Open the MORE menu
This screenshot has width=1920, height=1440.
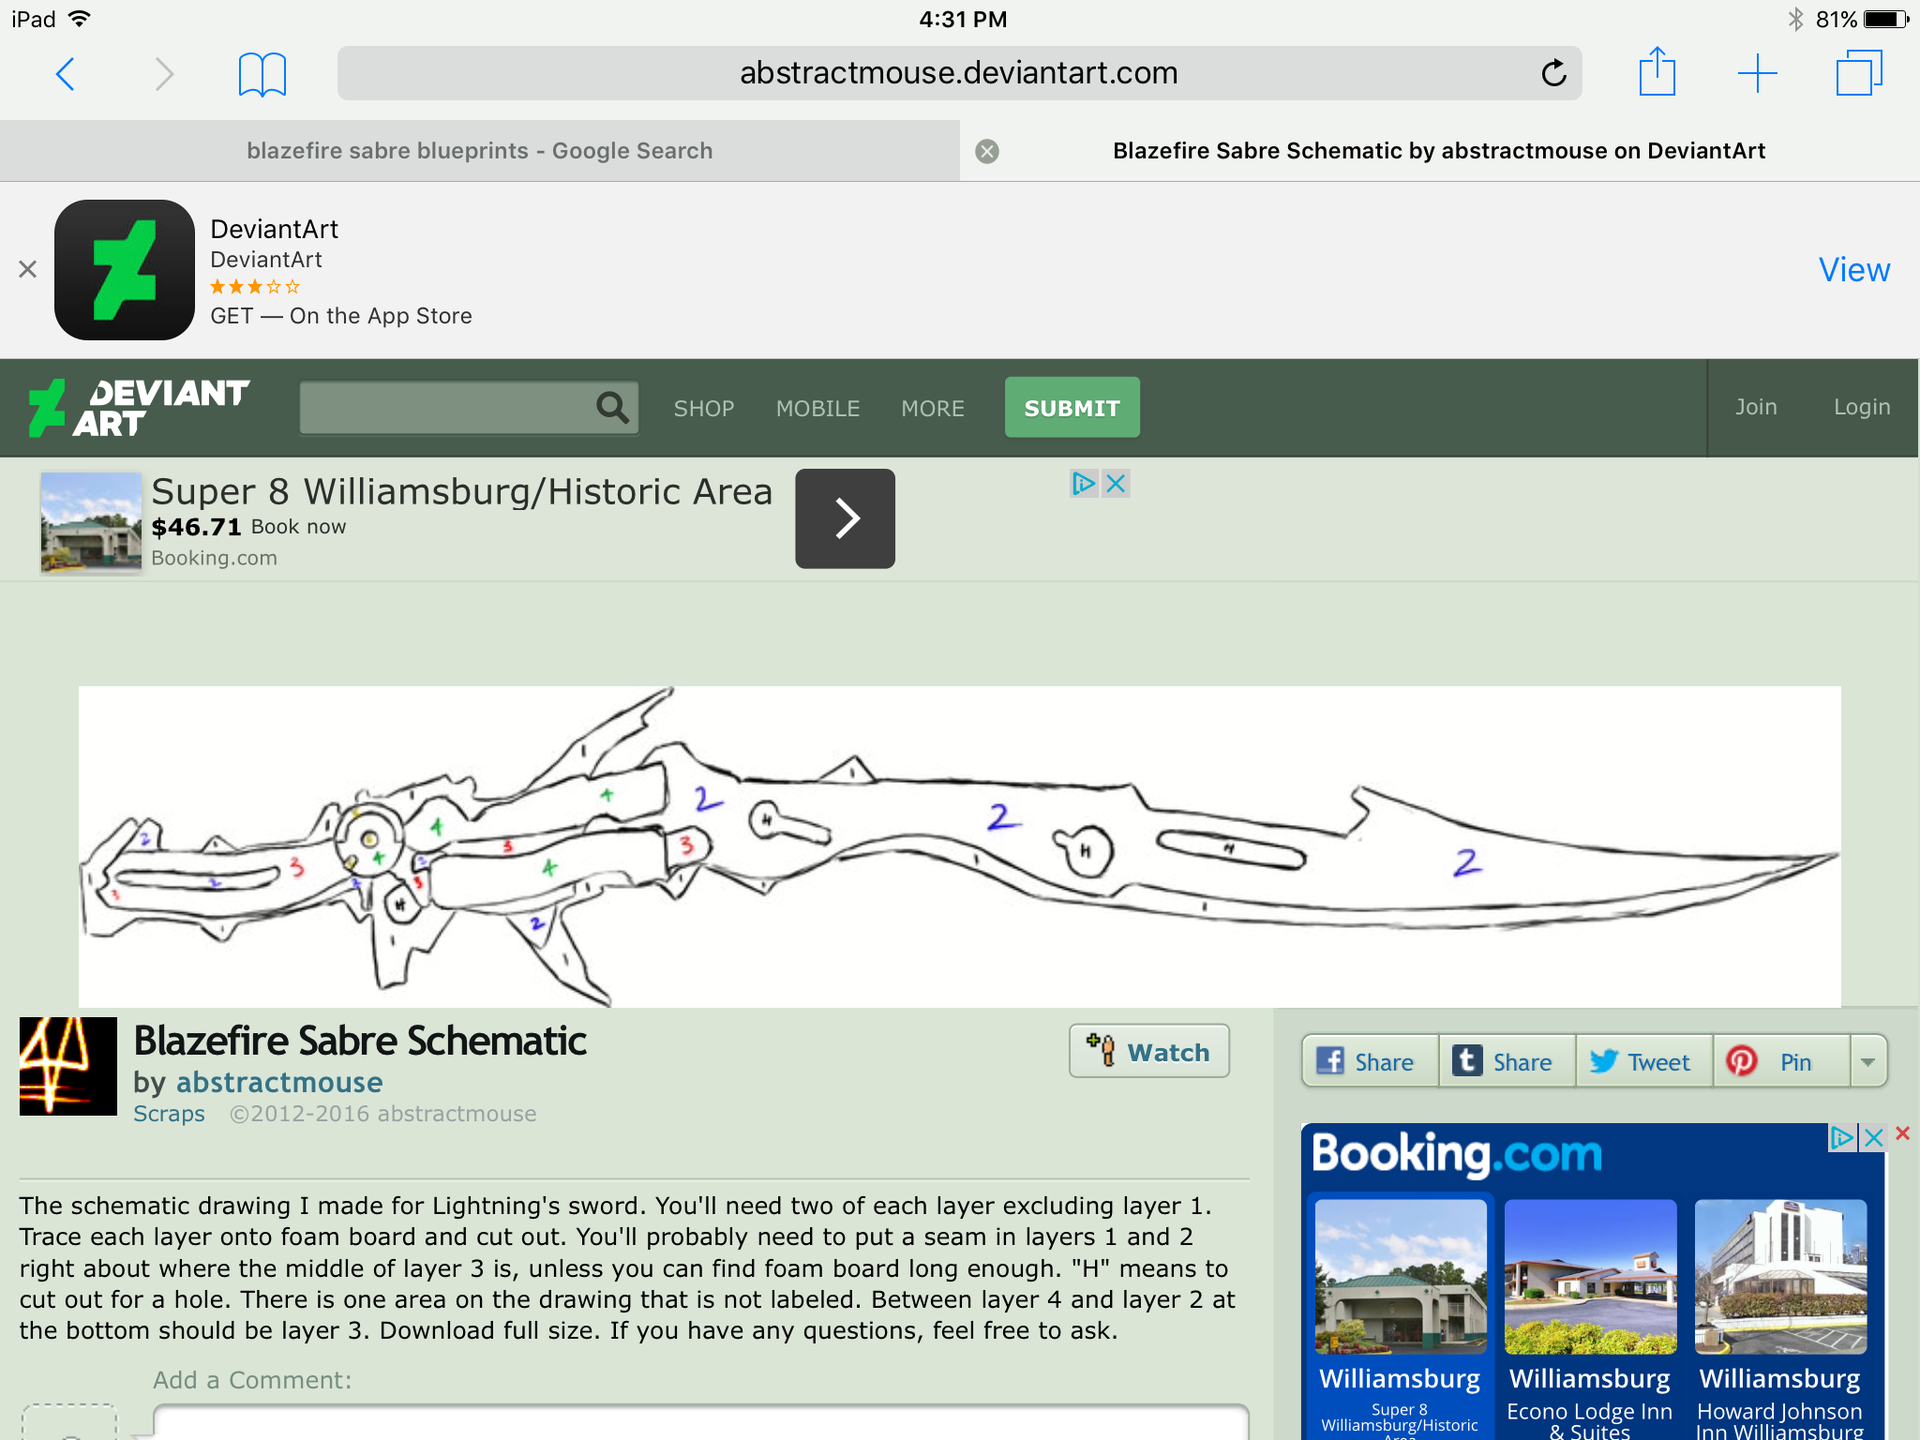pyautogui.click(x=933, y=408)
